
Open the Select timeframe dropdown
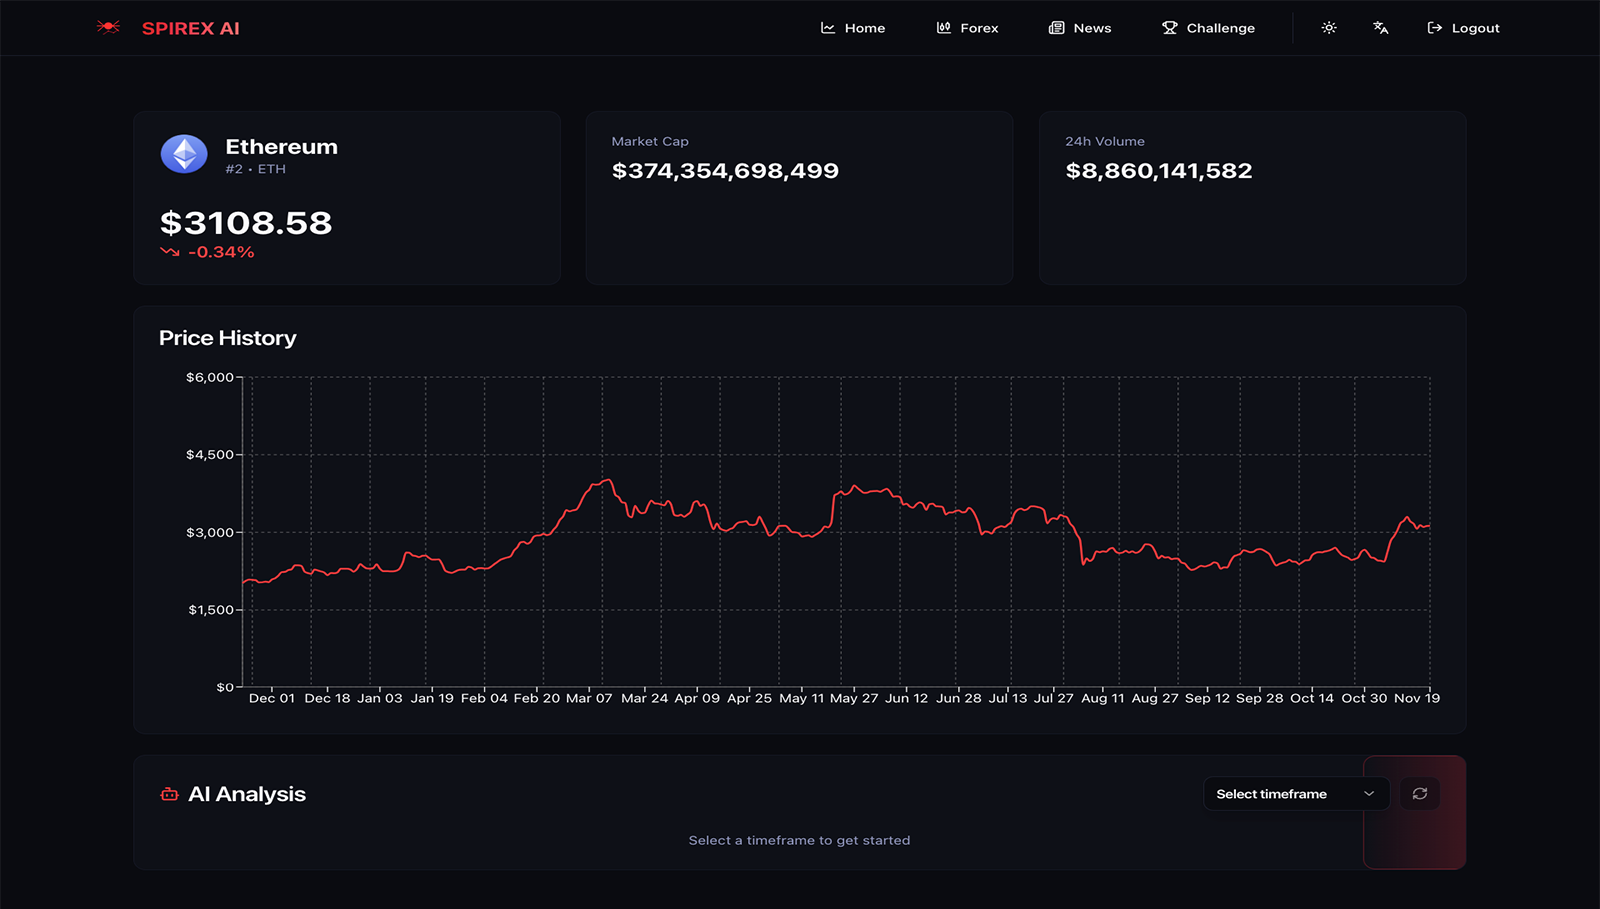[x=1296, y=794]
